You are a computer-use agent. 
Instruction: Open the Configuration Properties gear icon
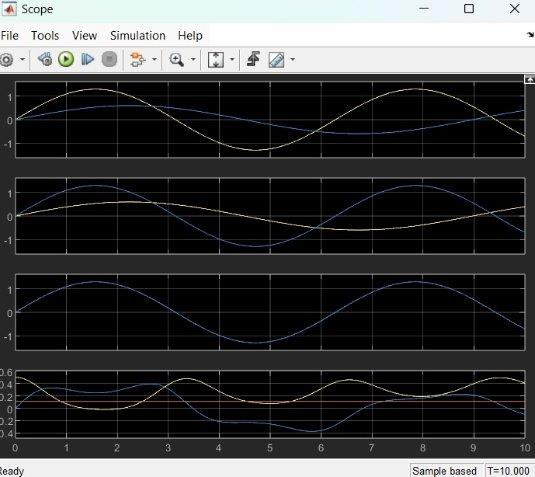tap(6, 60)
